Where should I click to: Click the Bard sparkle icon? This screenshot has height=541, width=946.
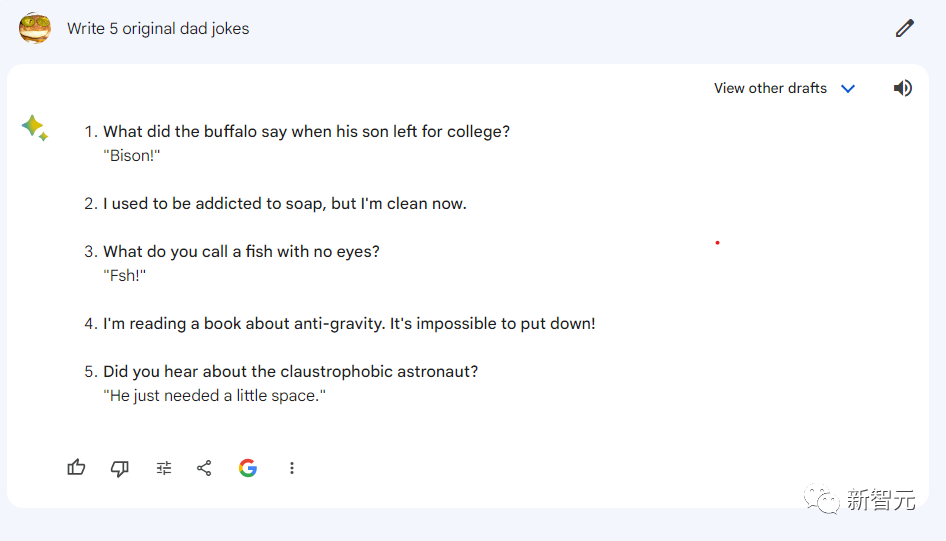[x=35, y=128]
